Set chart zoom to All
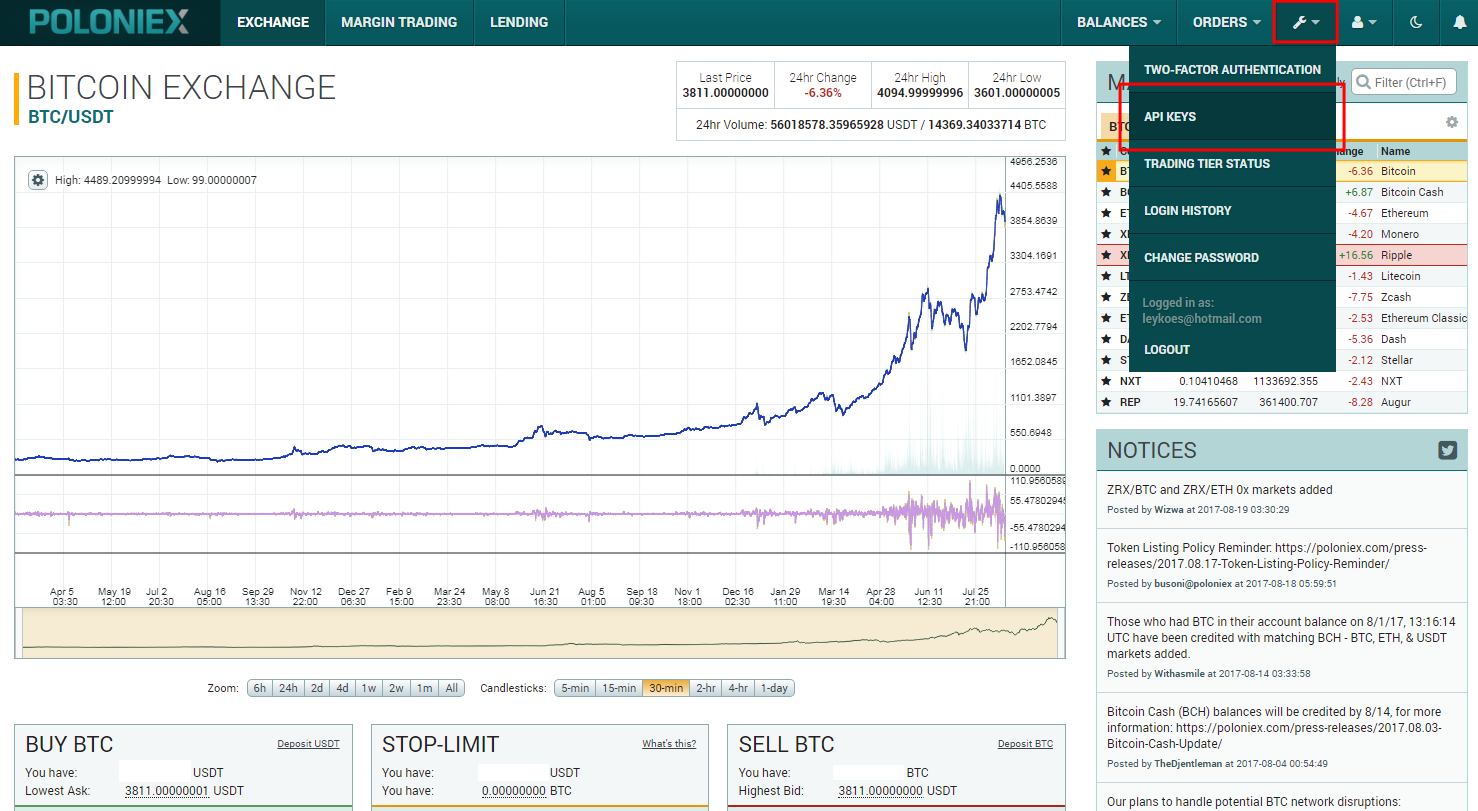This screenshot has height=811, width=1478. (x=452, y=688)
